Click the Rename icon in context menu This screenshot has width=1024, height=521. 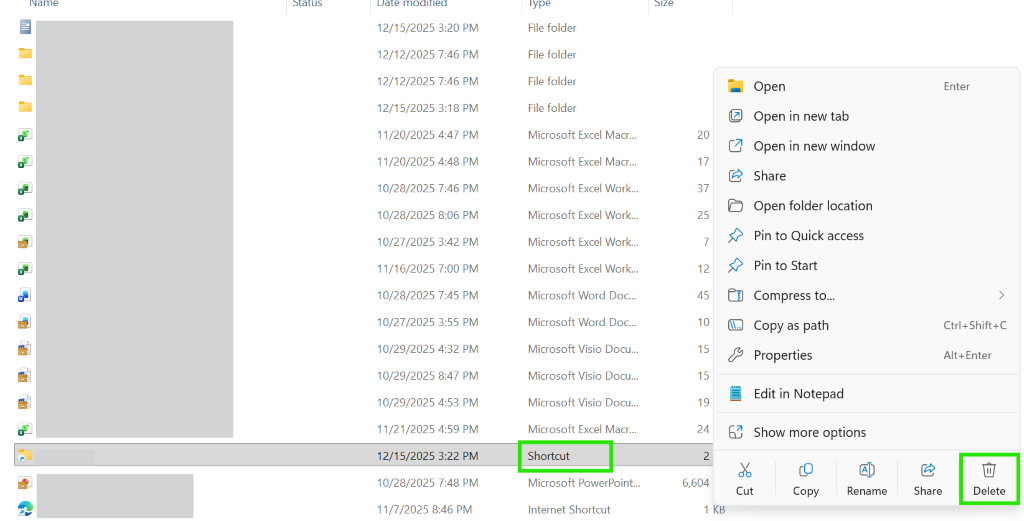pyautogui.click(x=867, y=470)
